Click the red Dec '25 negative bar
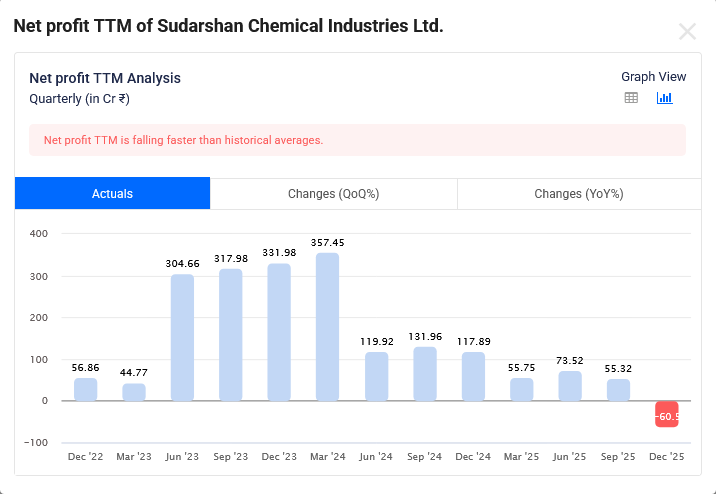716x494 pixels. pos(667,414)
